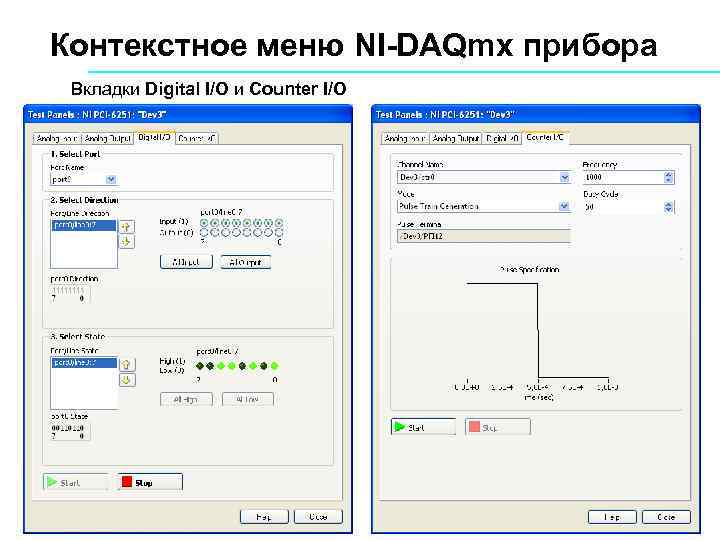Click up arrow icon beside Port/Line State list

(127, 365)
